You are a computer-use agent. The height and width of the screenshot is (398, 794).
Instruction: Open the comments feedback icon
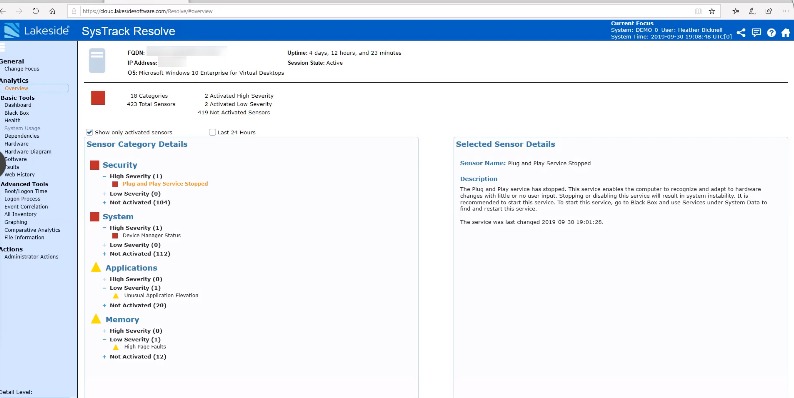coord(756,33)
